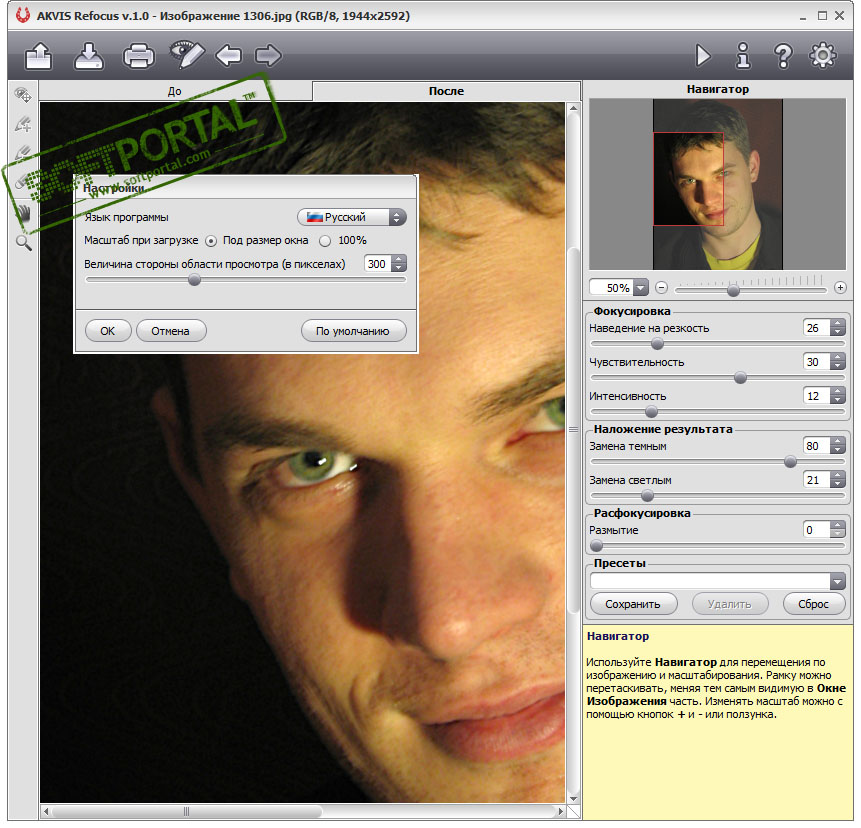861x828 pixels.
Task: Click the Print icon in the toolbar
Action: tap(138, 56)
